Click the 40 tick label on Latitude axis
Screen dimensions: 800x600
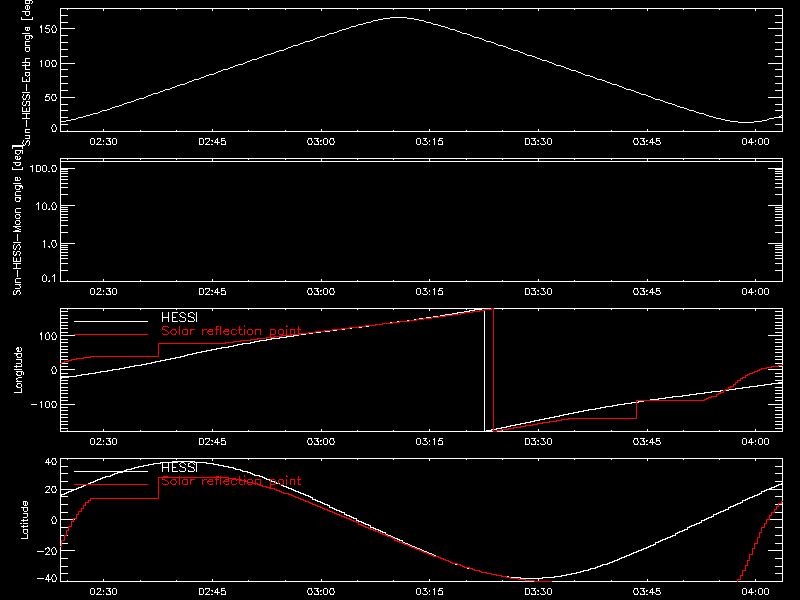click(51, 462)
